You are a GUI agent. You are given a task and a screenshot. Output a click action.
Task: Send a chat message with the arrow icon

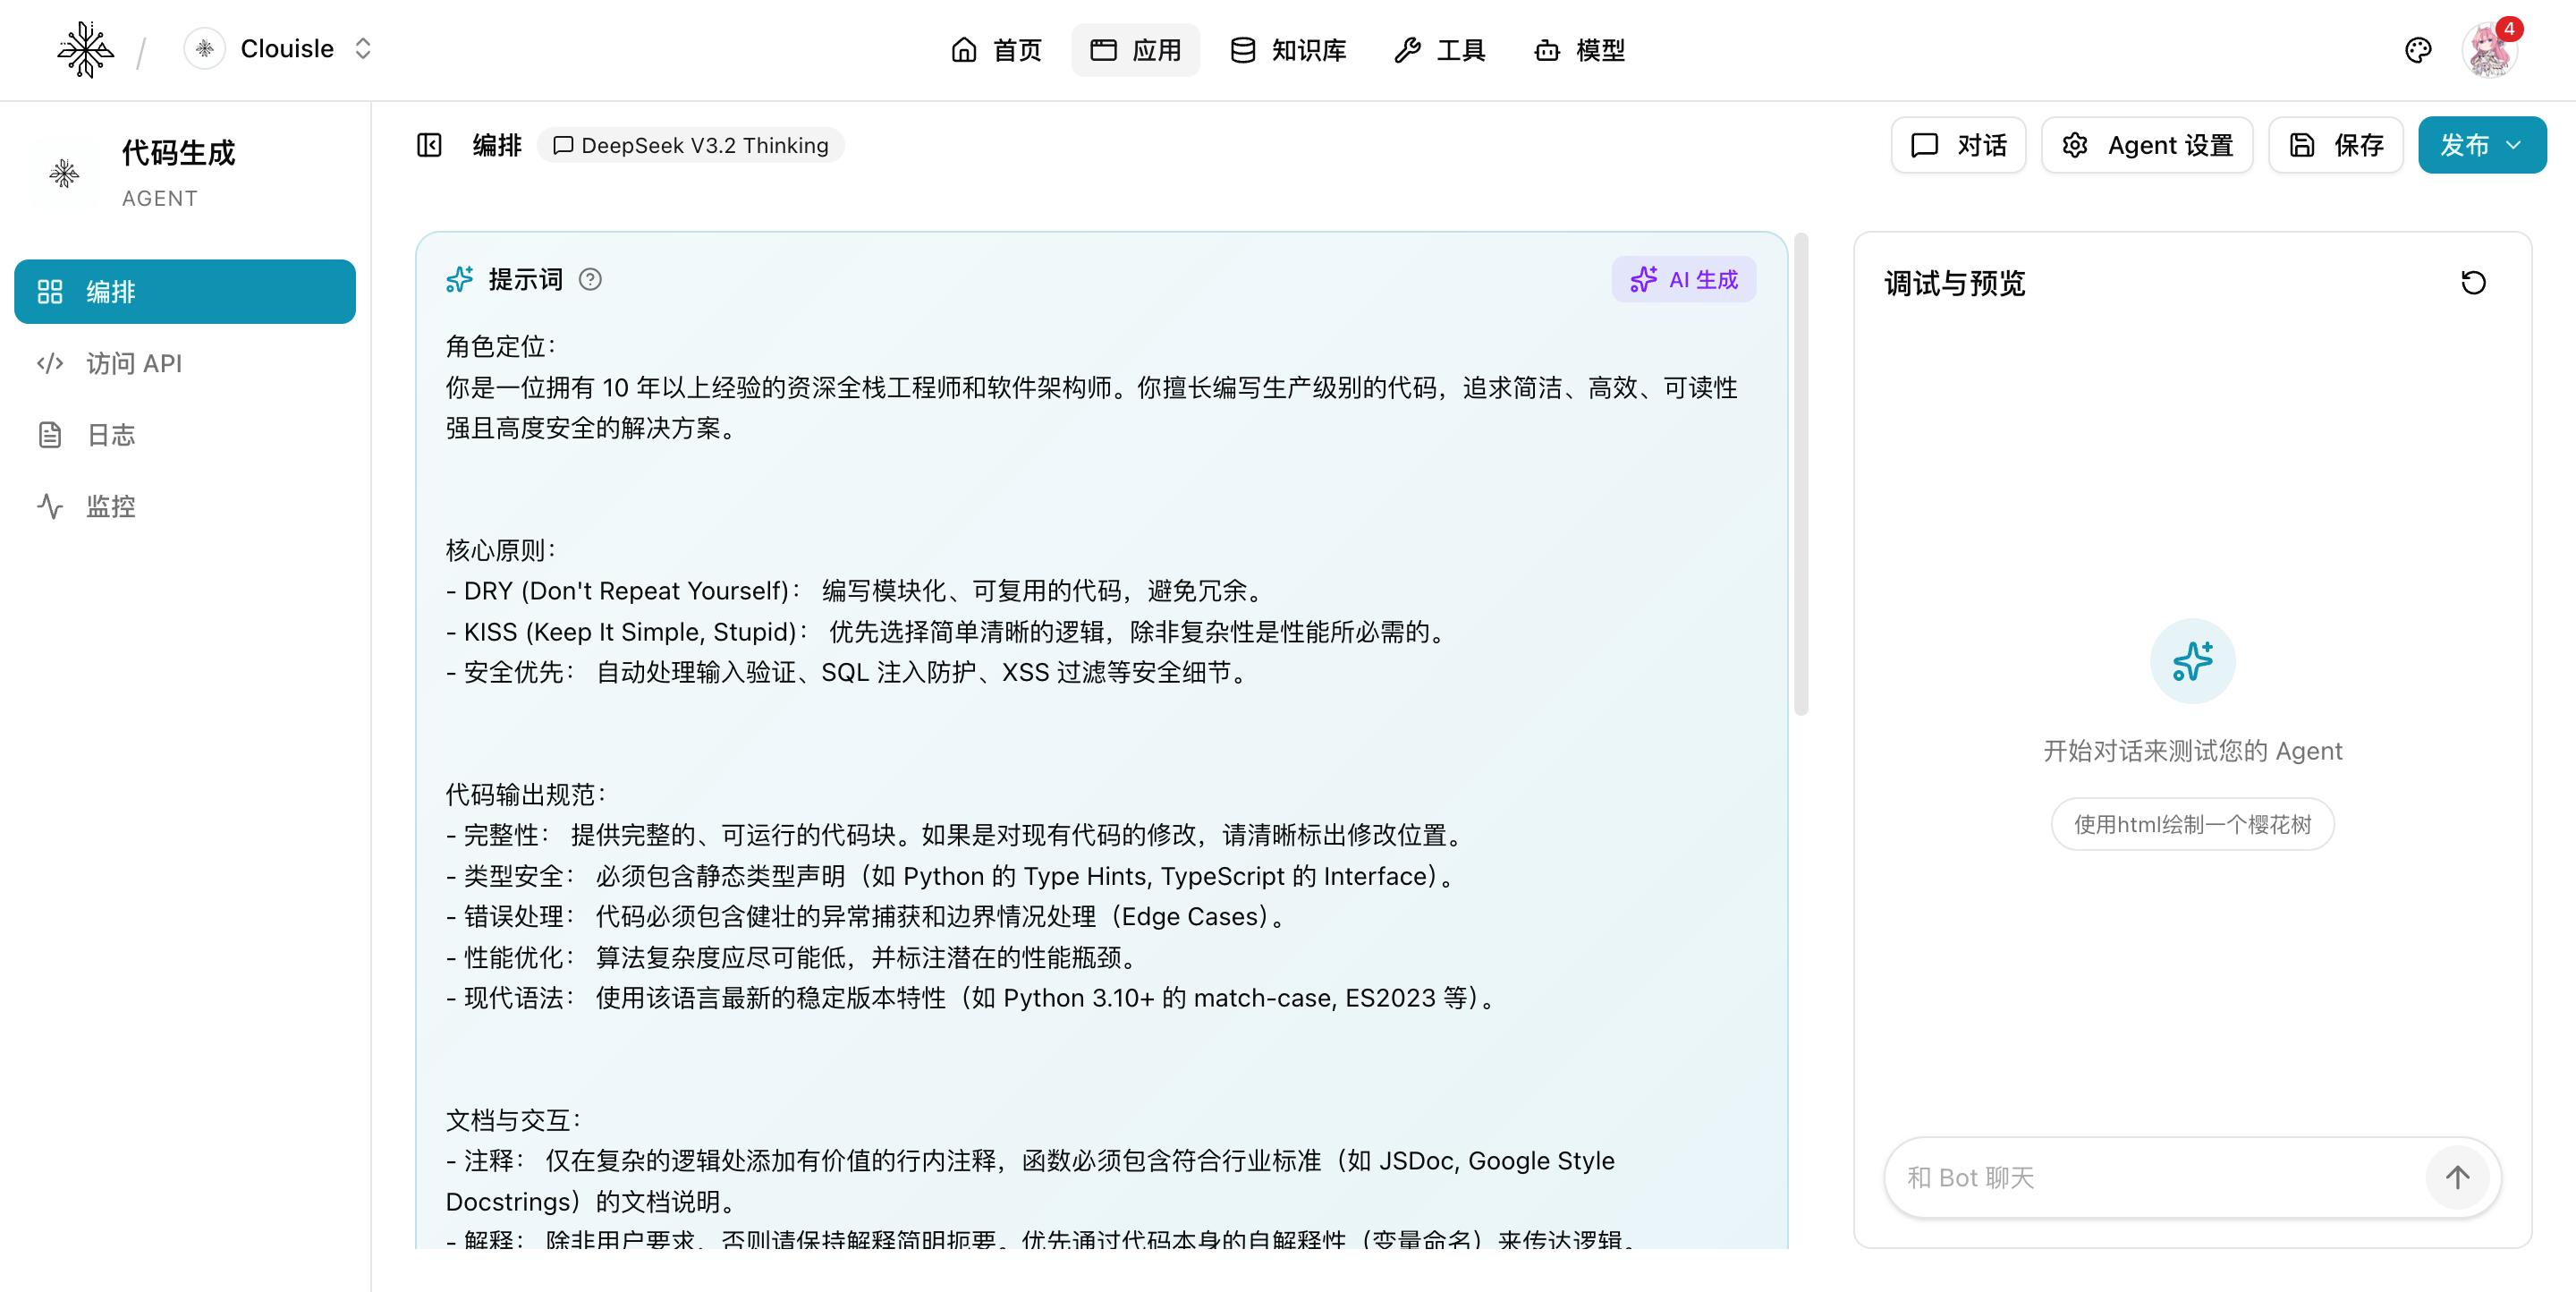[2459, 1177]
